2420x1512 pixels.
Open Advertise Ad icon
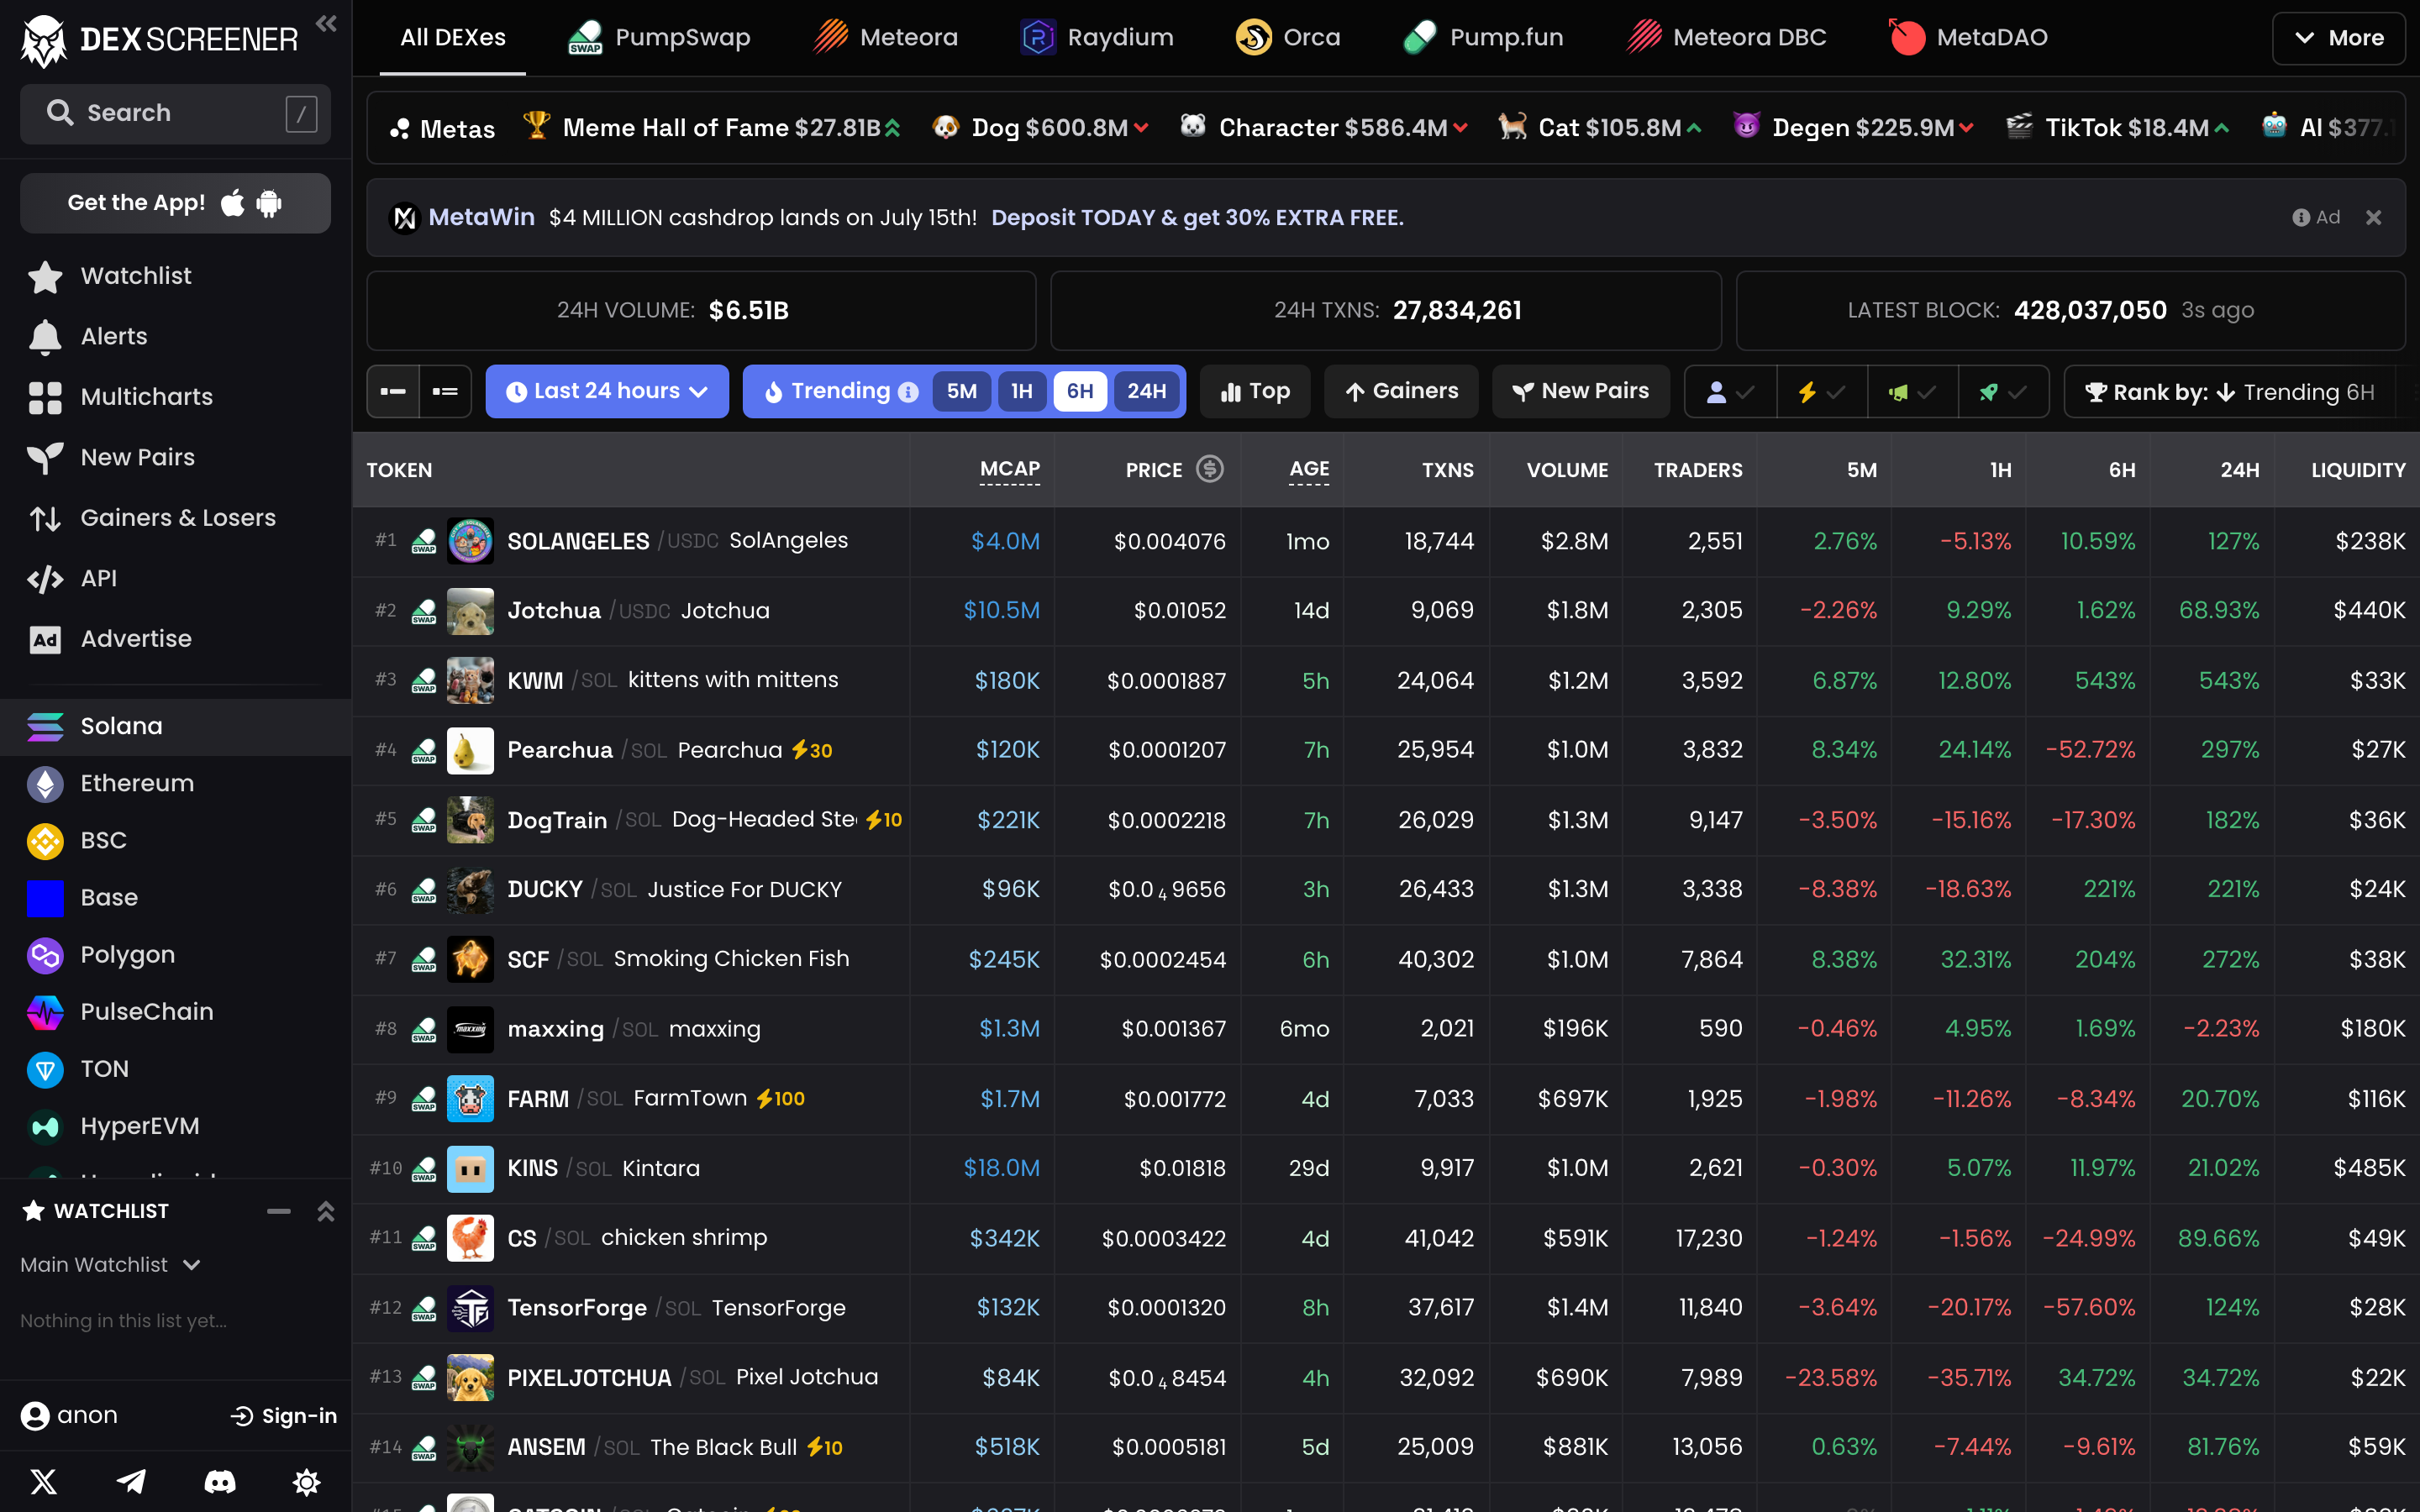[45, 639]
